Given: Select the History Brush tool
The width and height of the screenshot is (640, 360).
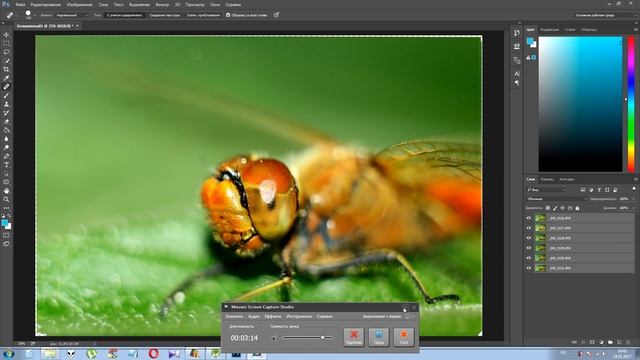Looking at the screenshot, I should pos(6,113).
